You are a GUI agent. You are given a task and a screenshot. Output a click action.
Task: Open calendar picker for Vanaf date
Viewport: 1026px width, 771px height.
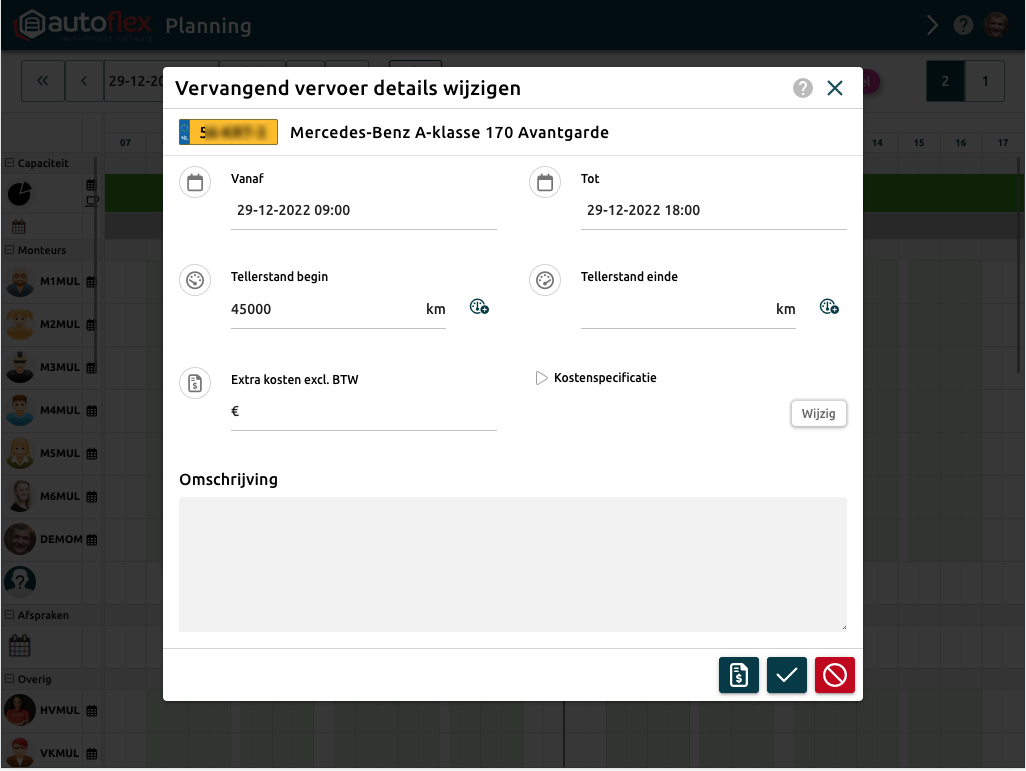click(195, 182)
